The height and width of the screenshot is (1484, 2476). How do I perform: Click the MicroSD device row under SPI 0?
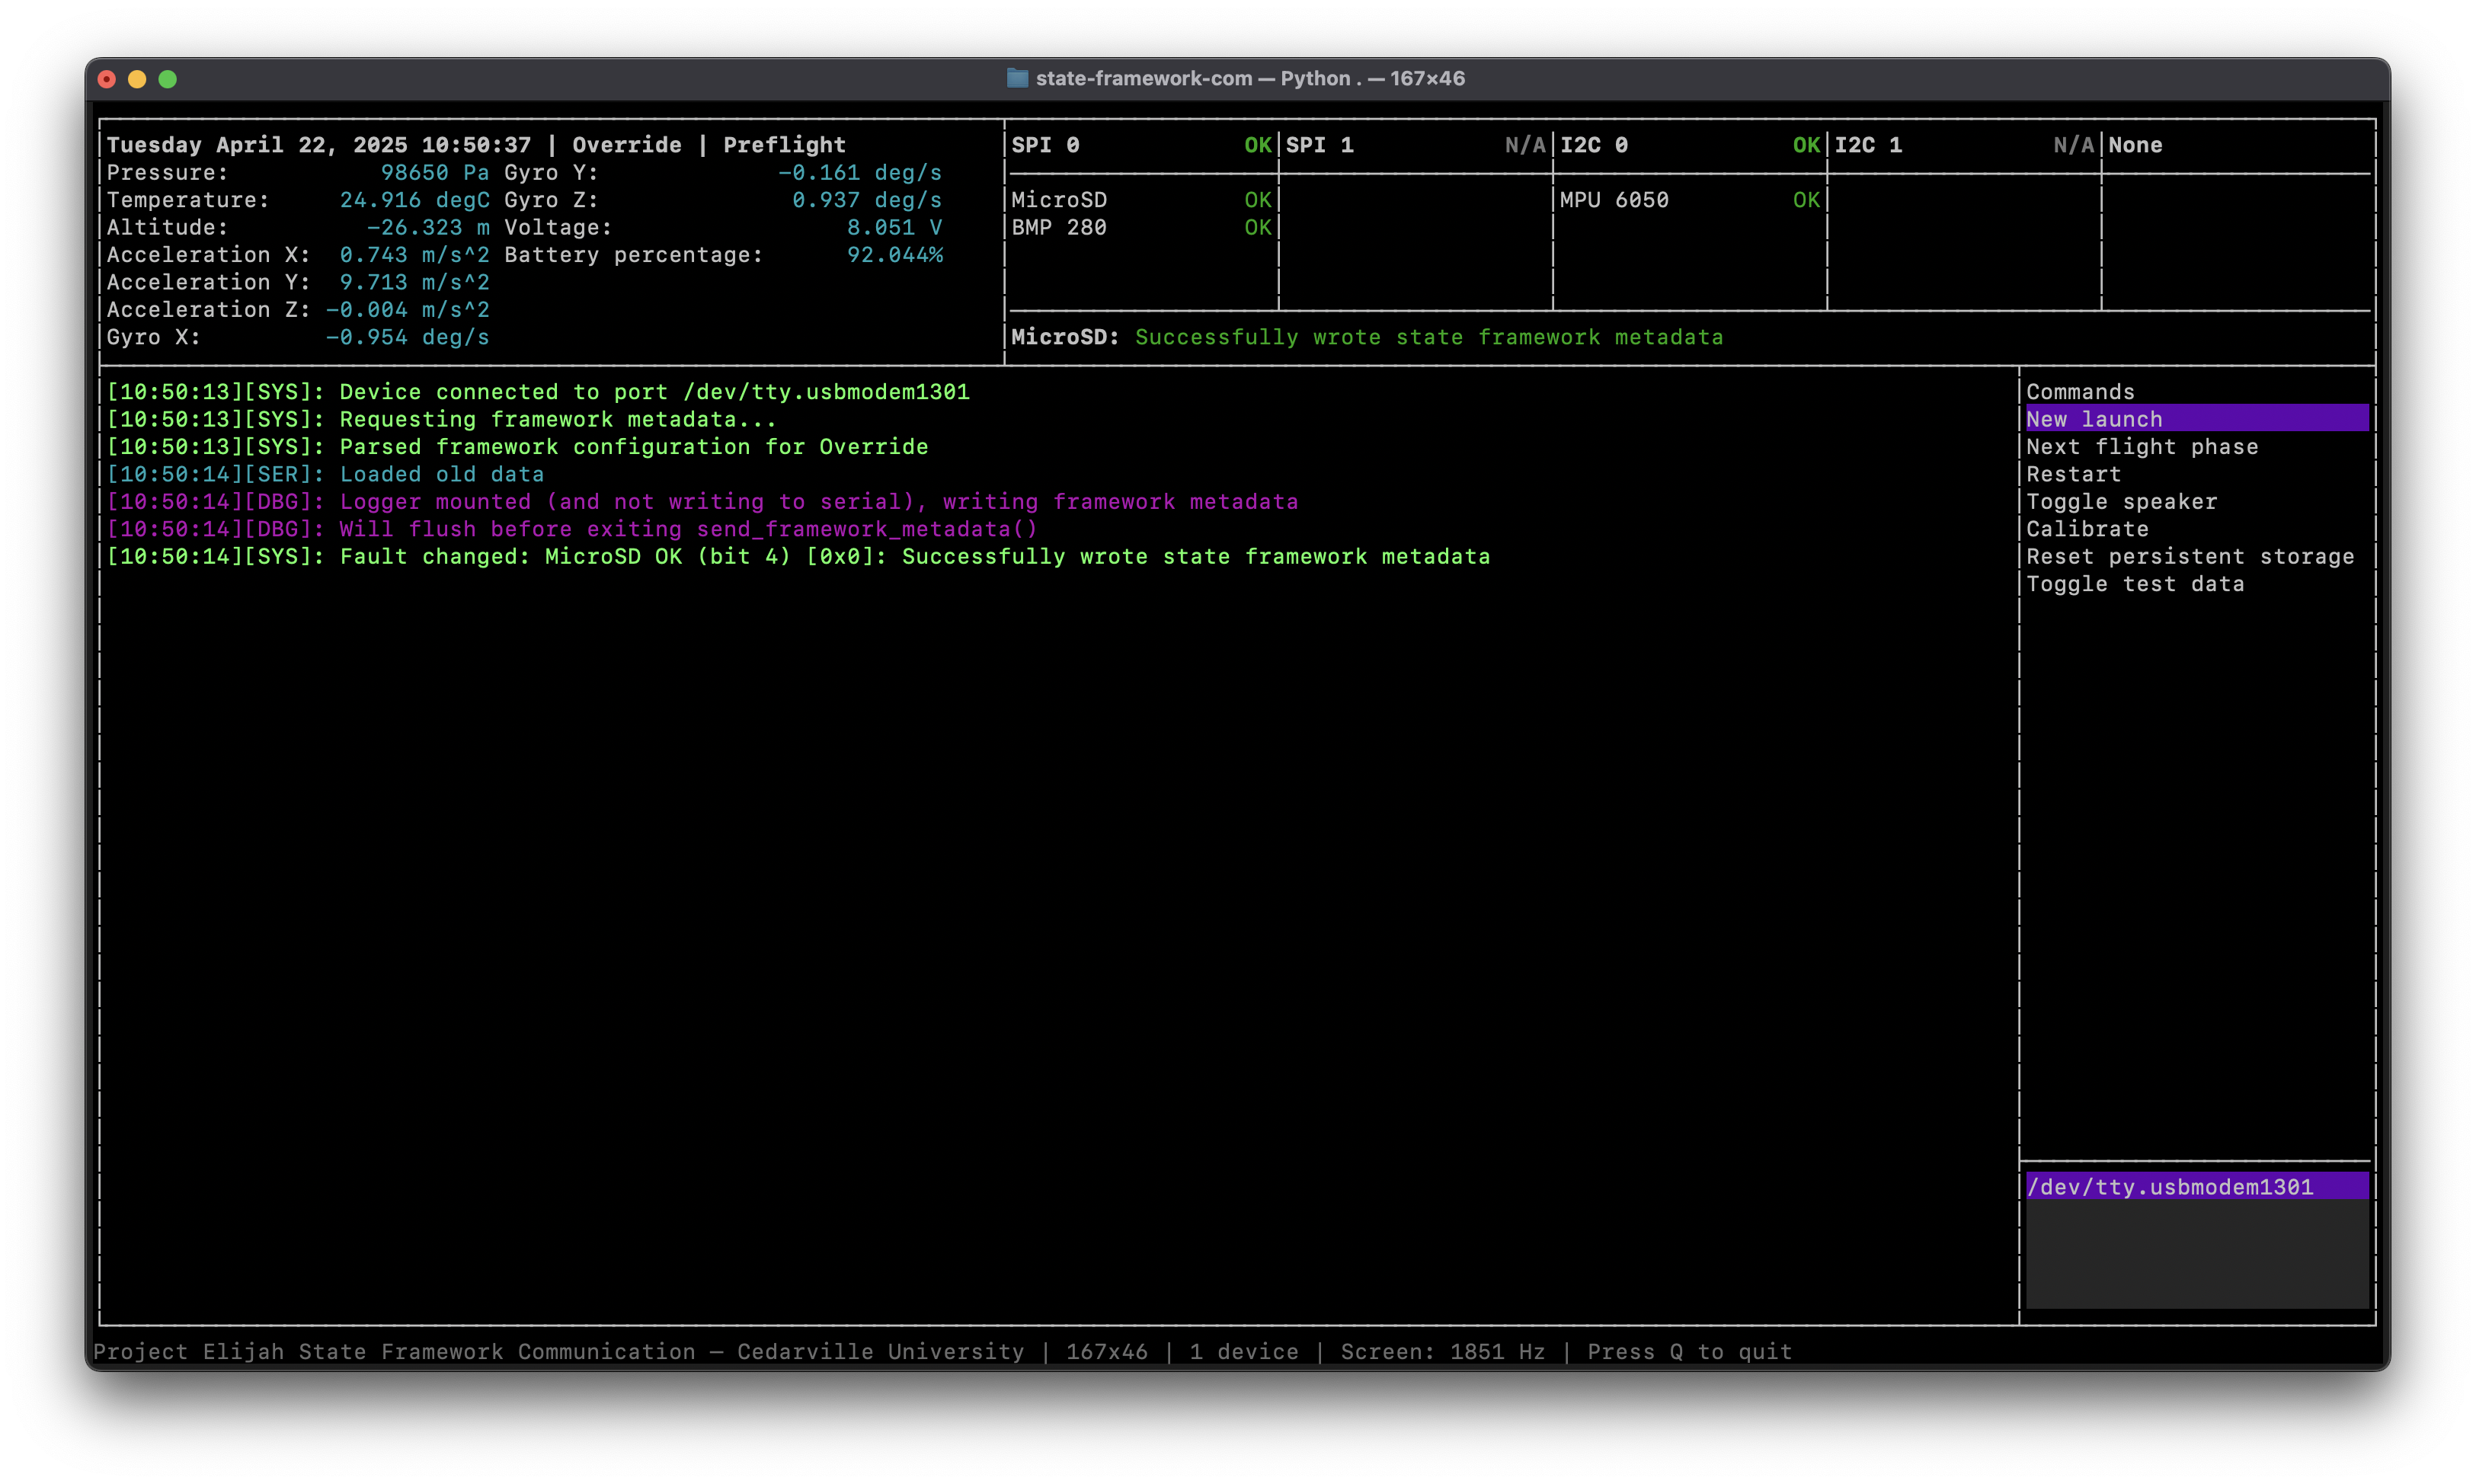click(1141, 200)
